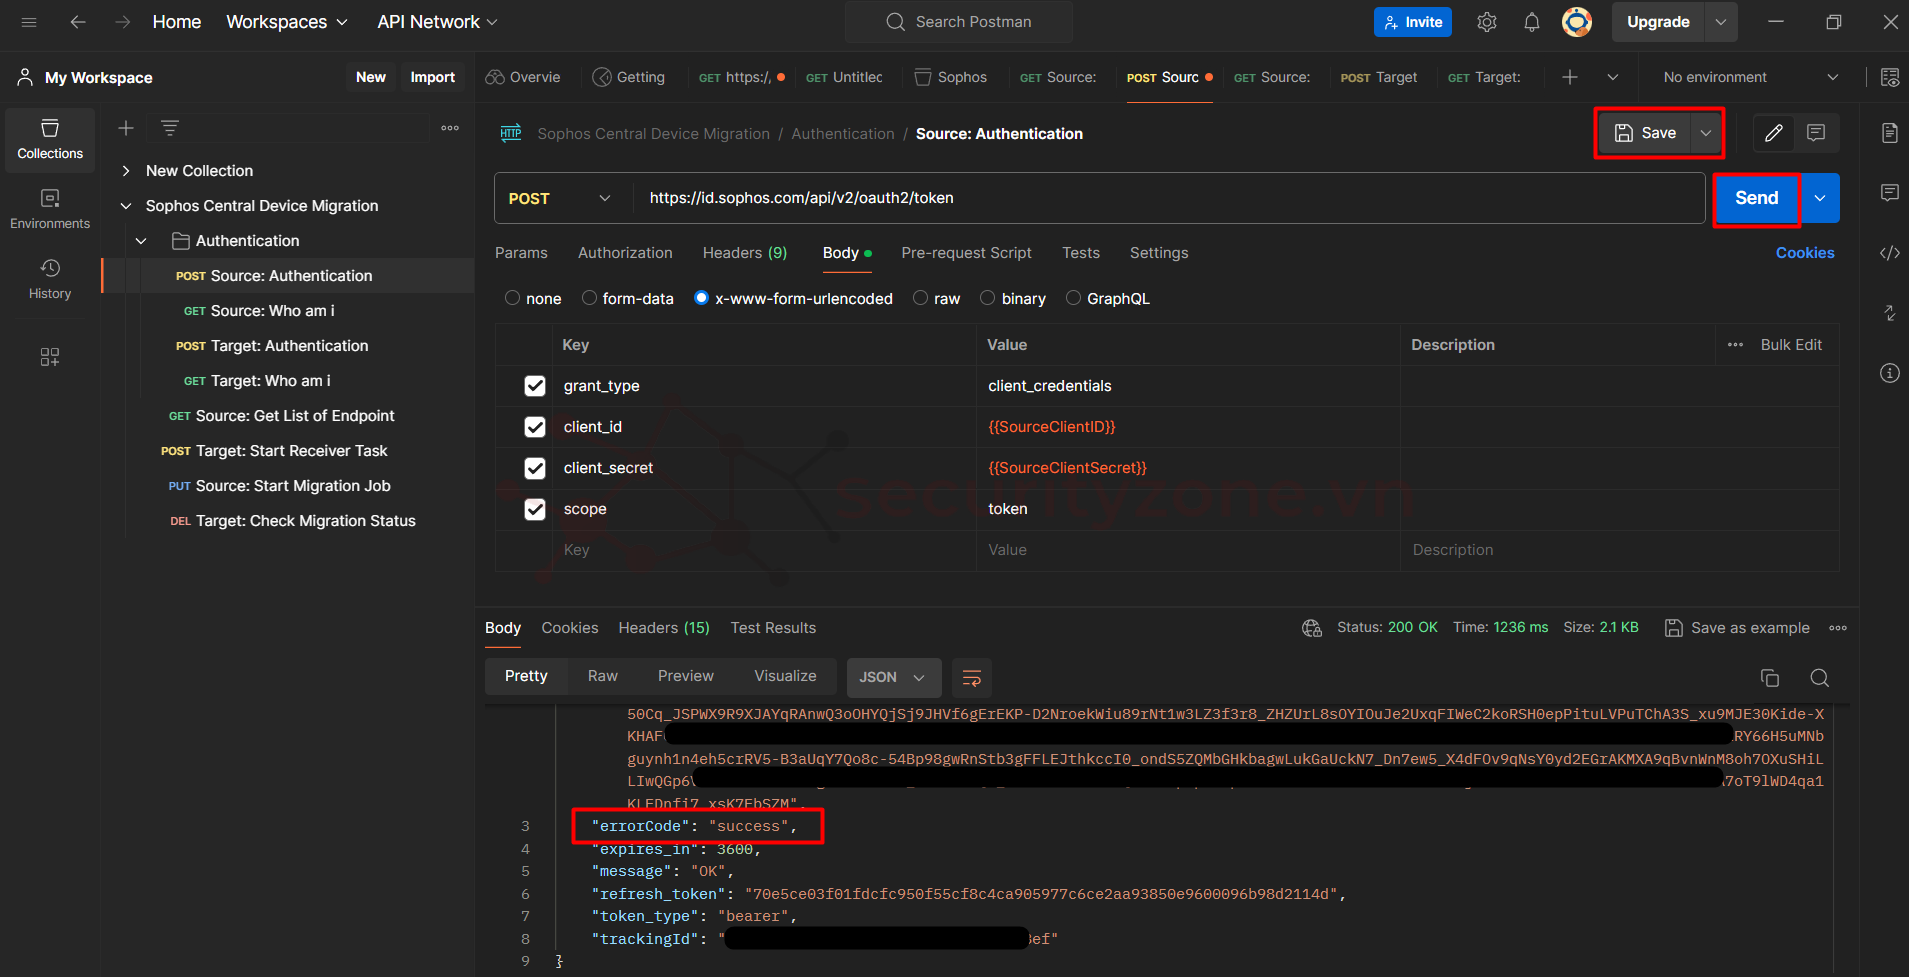Open History in the sidebar
Screen dimensions: 1909x977
(x=50, y=280)
